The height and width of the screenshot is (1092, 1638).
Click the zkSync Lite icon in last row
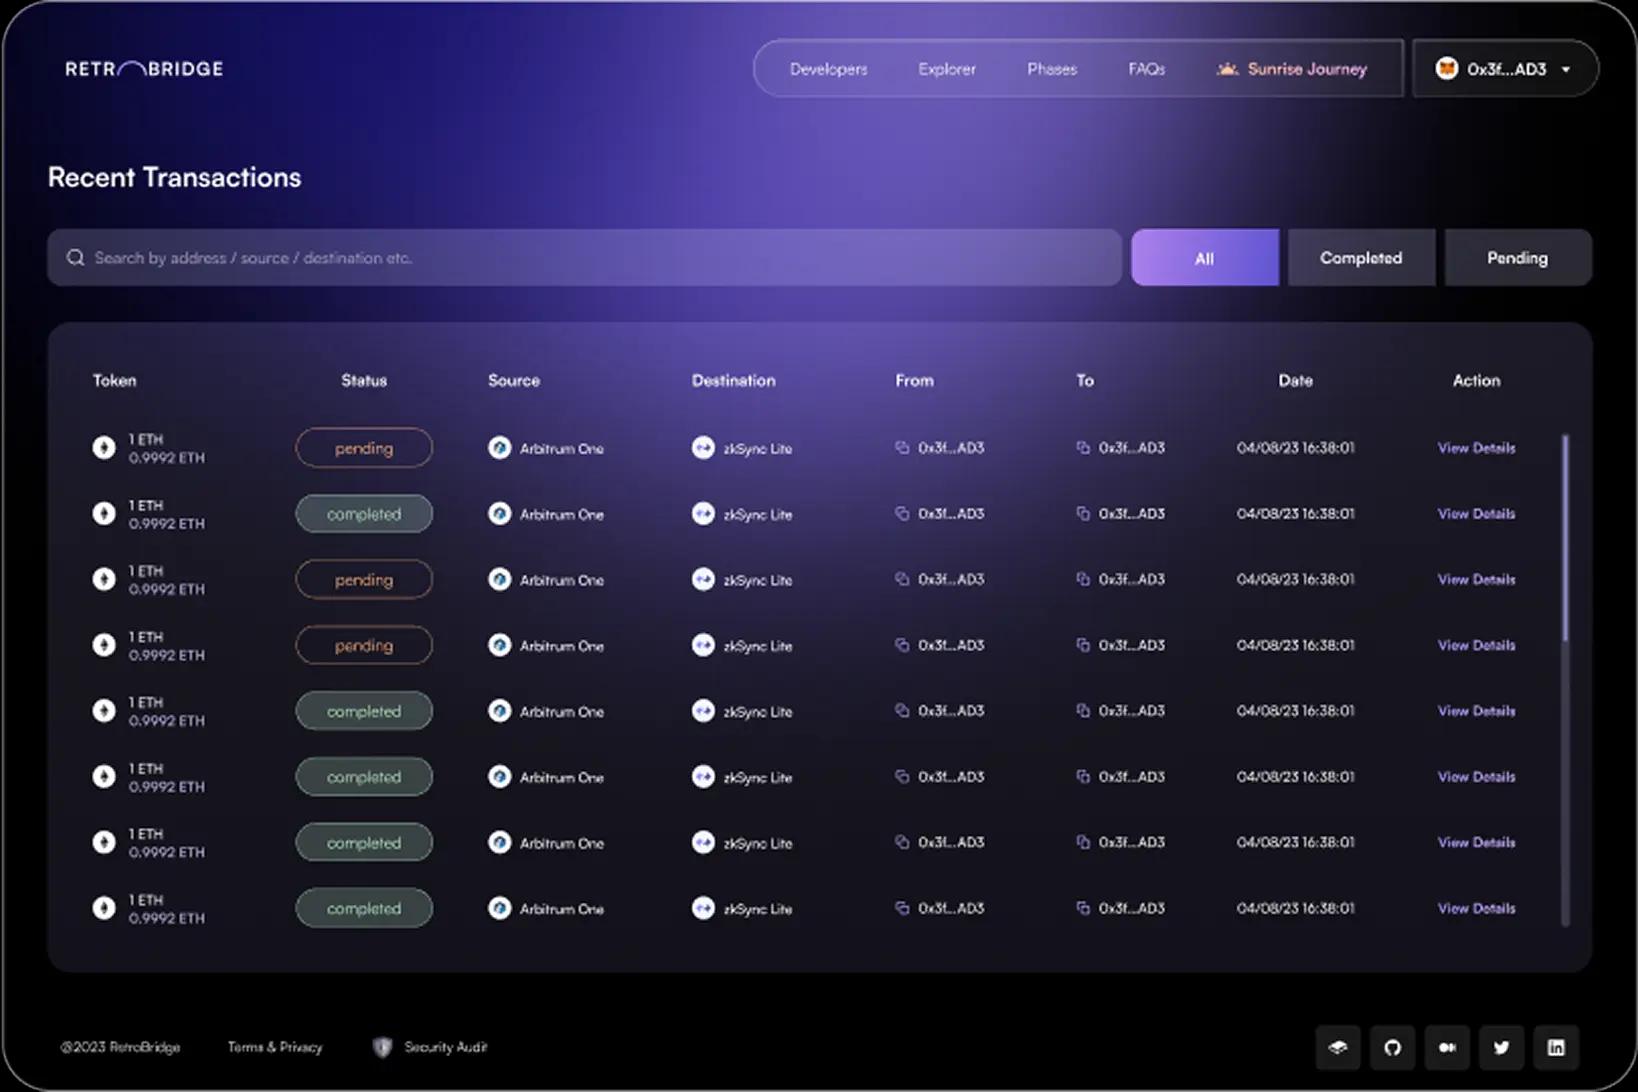click(703, 908)
